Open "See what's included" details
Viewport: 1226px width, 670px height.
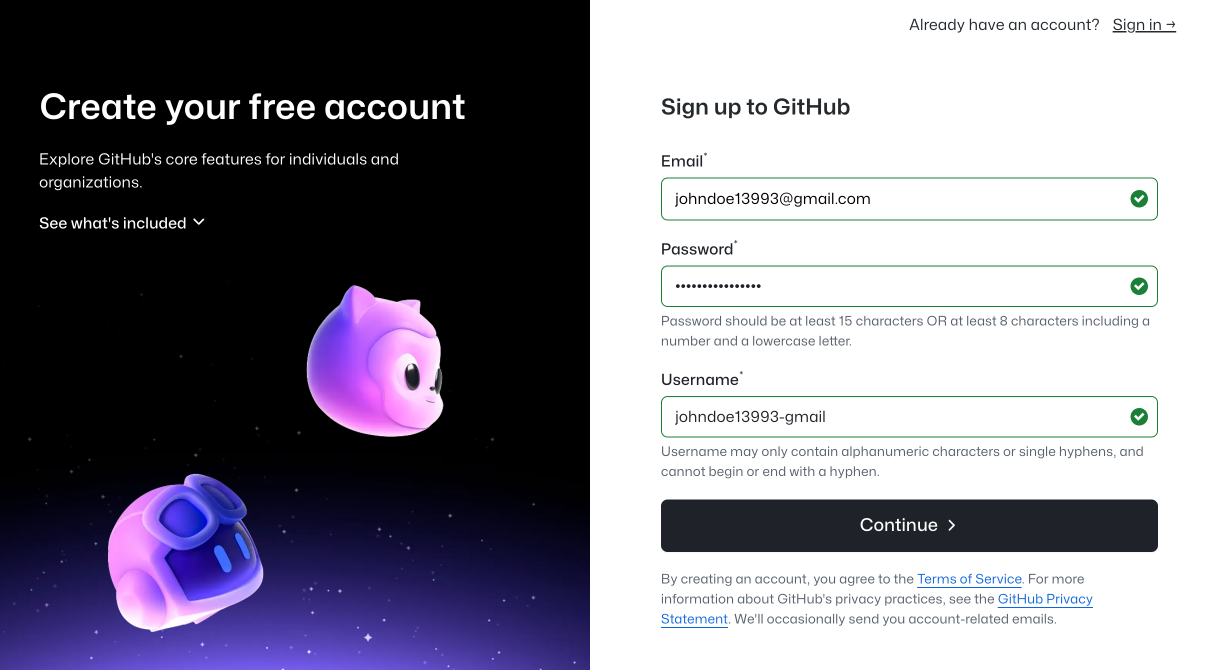[x=113, y=223]
